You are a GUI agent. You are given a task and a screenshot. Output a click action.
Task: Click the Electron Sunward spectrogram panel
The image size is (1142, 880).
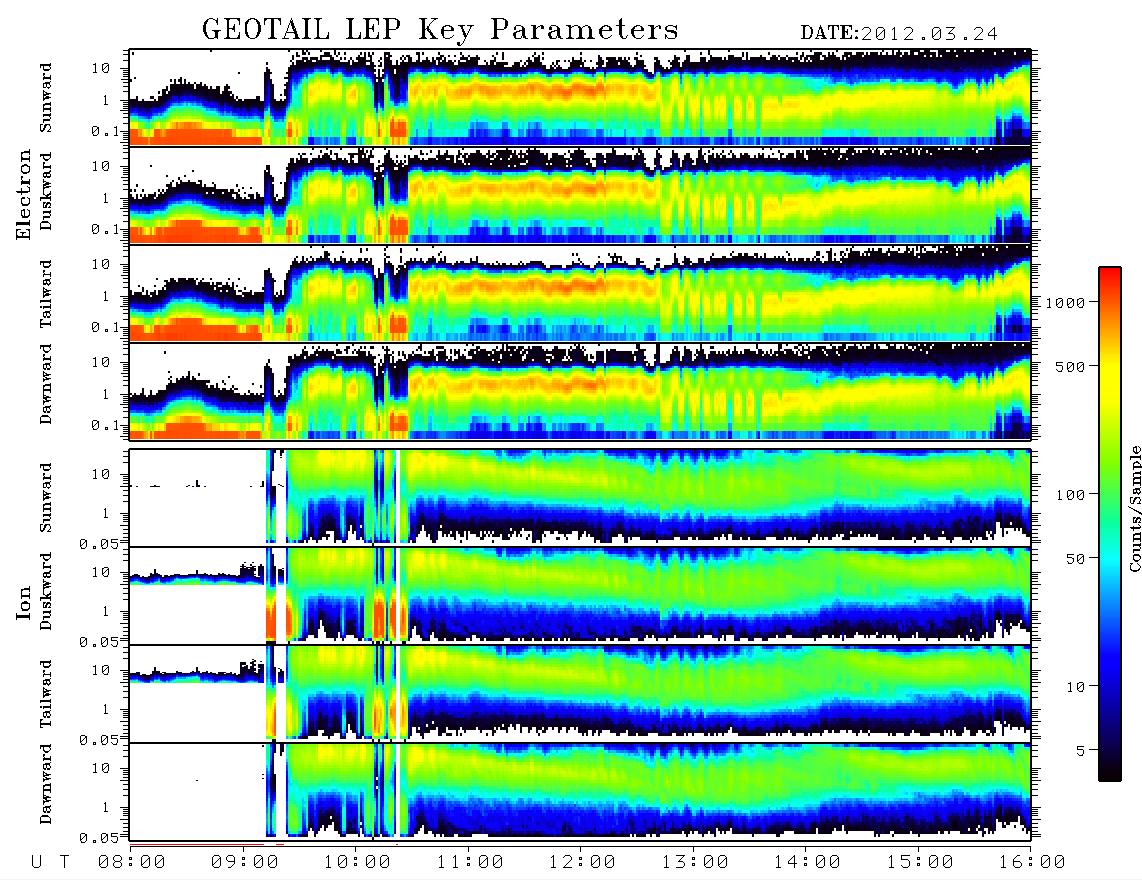click(x=580, y=97)
